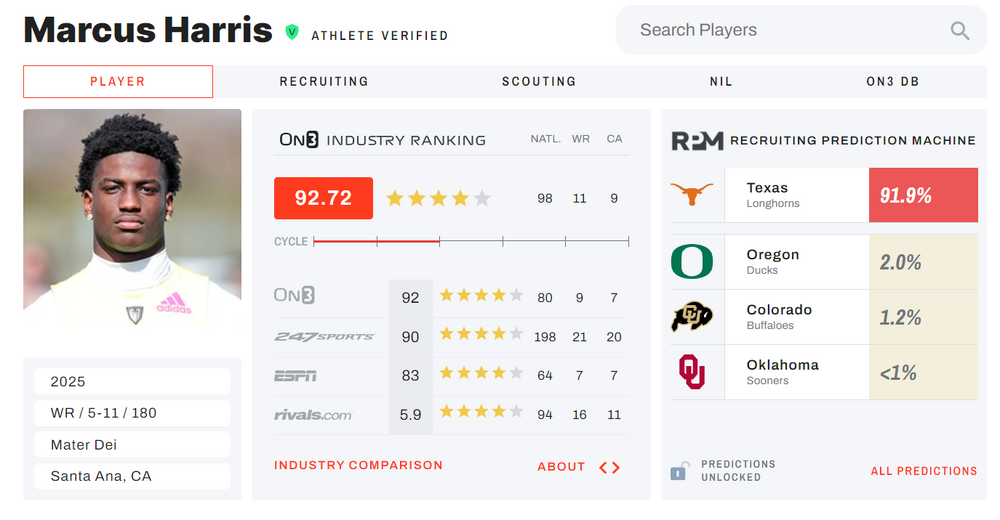Screen dimensions: 1000x520
Task: Click the cycle timeline bar
Action: click(x=471, y=241)
